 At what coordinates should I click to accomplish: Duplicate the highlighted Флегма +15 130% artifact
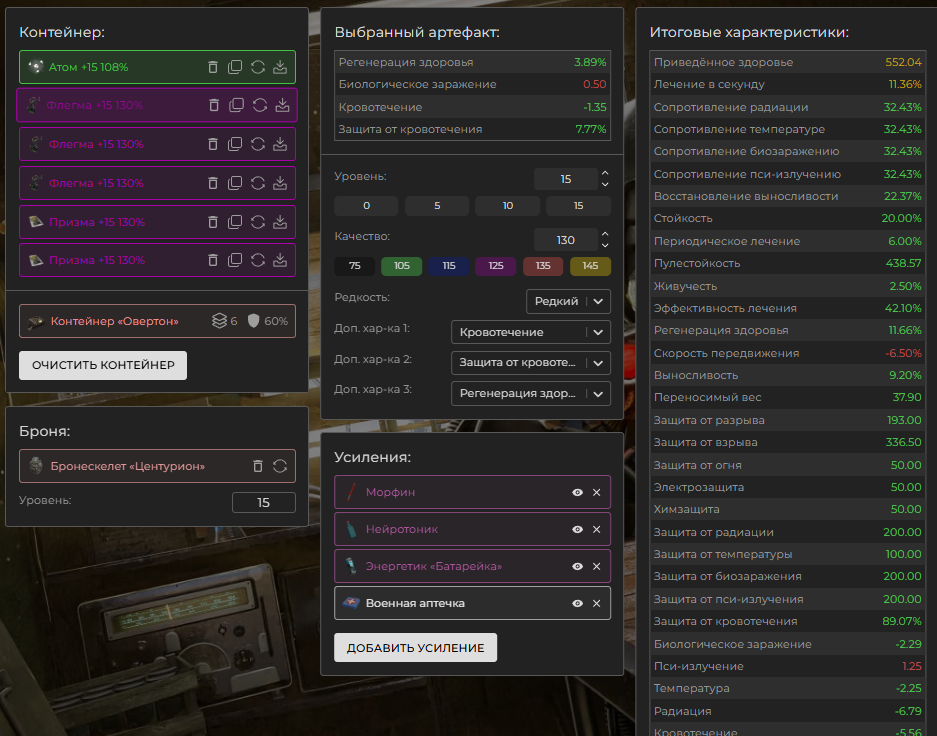click(x=237, y=105)
